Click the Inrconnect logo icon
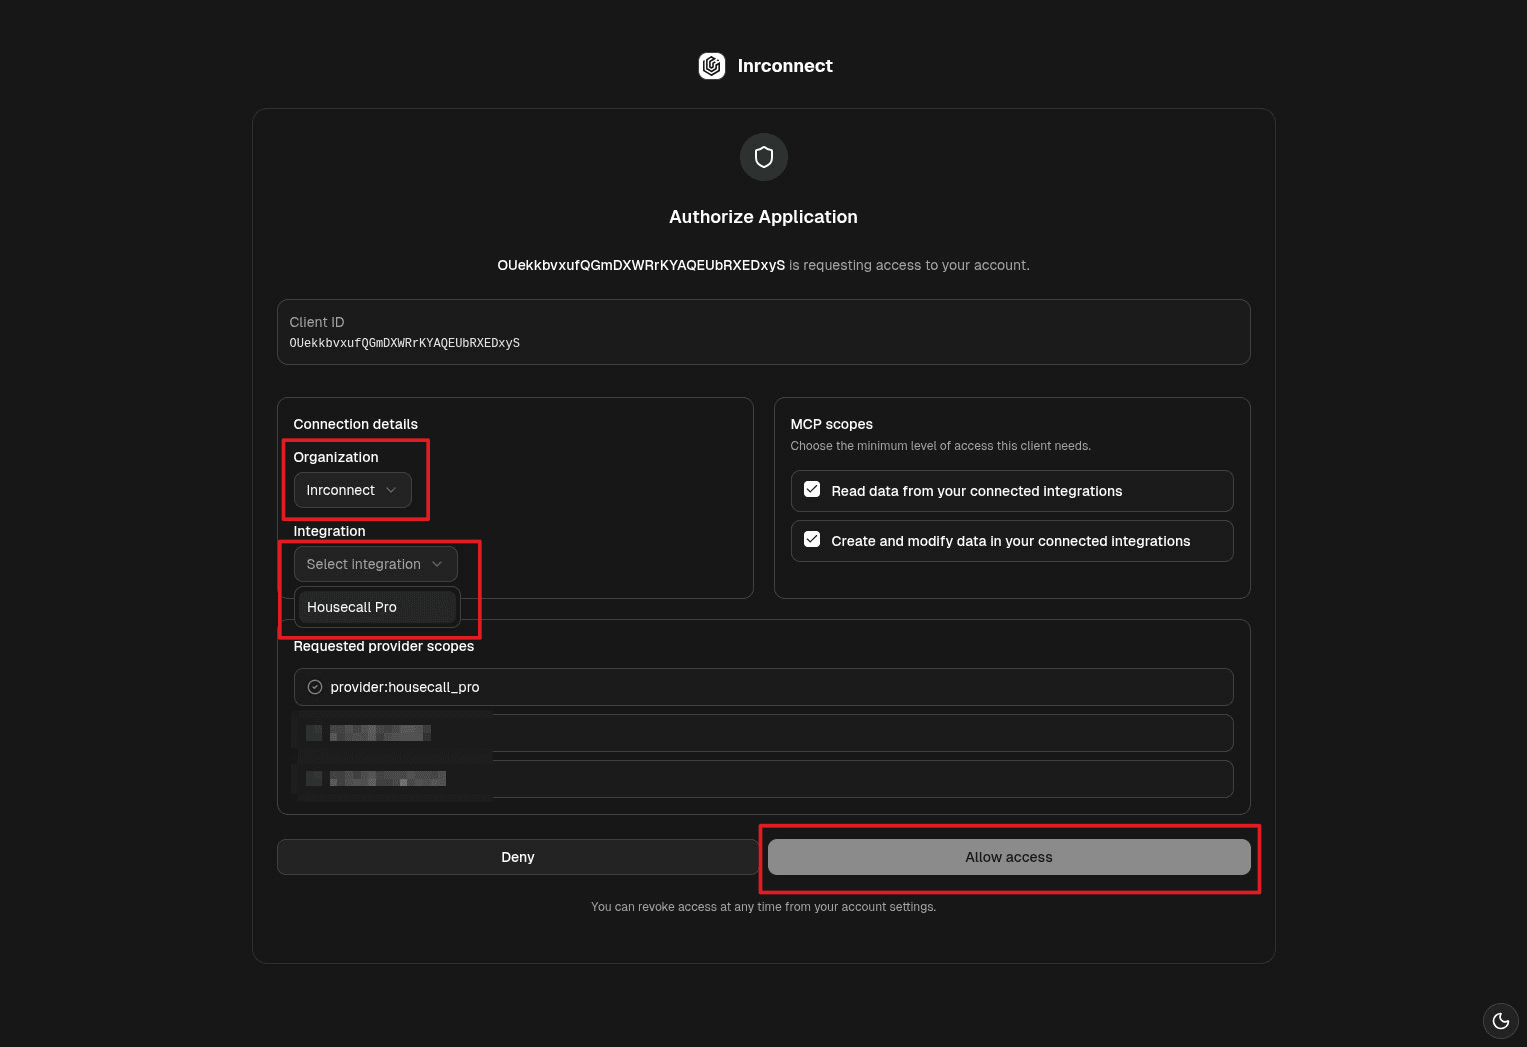 [x=711, y=66]
